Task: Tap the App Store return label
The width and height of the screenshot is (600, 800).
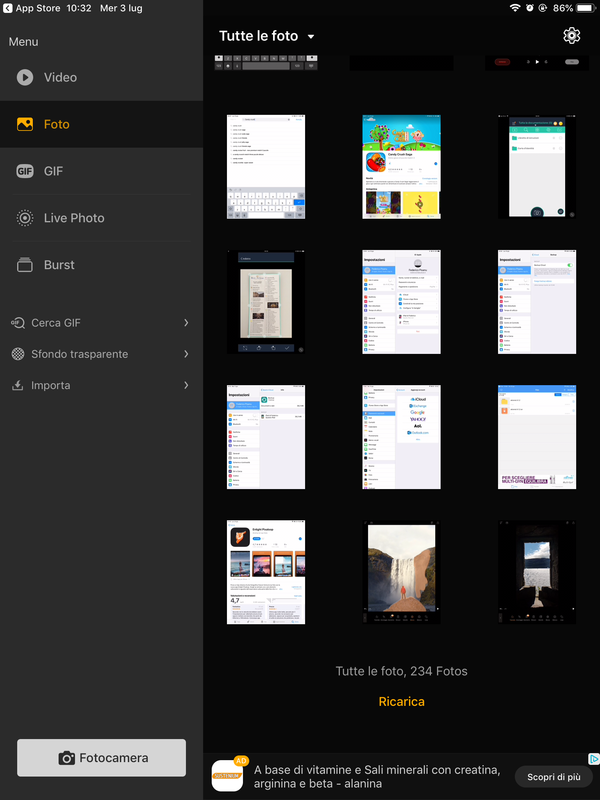Action: pos(38,8)
